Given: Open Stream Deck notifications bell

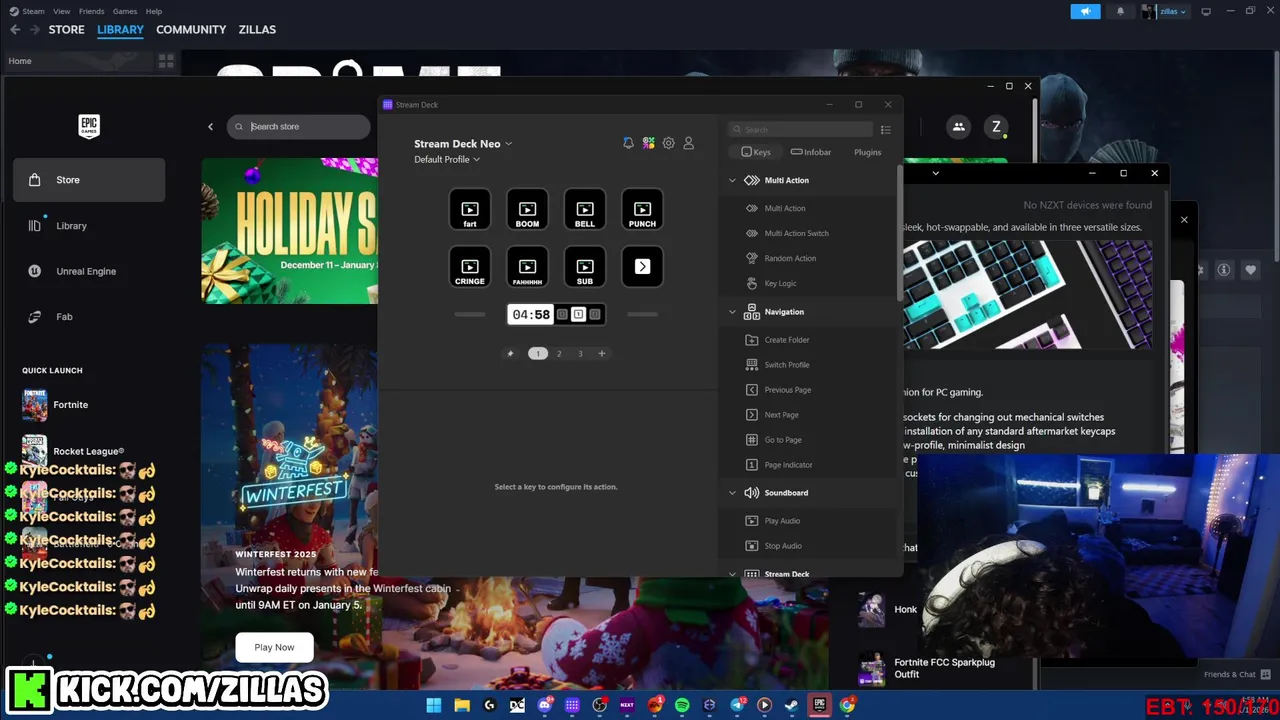Looking at the screenshot, I should [x=628, y=143].
